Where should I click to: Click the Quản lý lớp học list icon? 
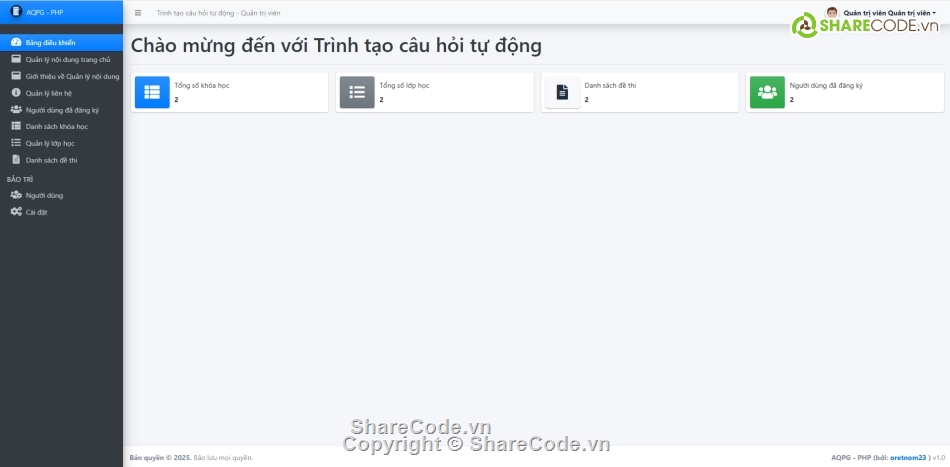pos(16,143)
